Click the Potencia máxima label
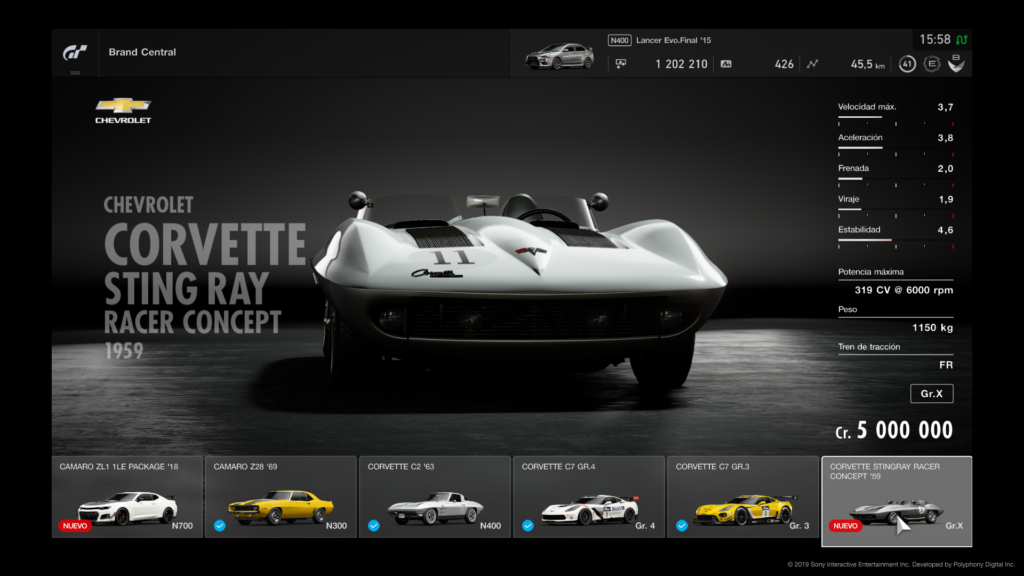Image resolution: width=1024 pixels, height=576 pixels. tap(871, 272)
